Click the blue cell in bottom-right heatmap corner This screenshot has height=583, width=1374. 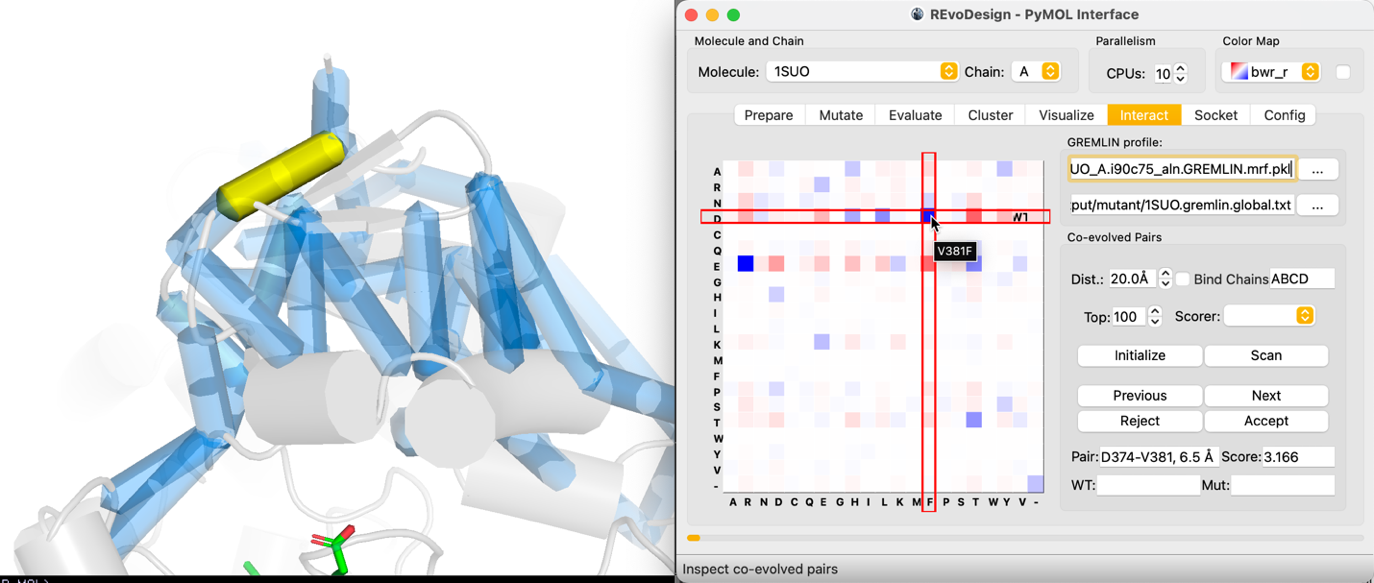(x=1035, y=484)
